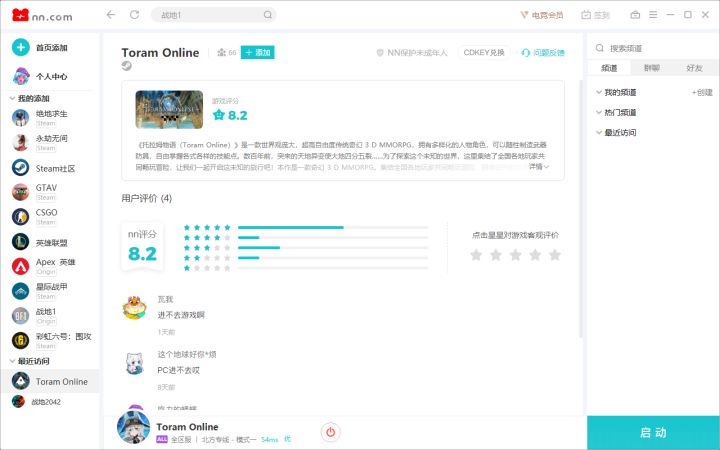
Task: Expand game description with 详情
Action: tap(539, 166)
